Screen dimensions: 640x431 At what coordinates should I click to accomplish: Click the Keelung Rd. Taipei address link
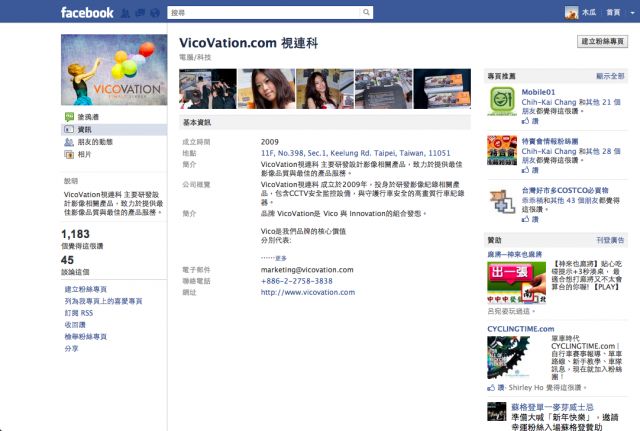(356, 153)
